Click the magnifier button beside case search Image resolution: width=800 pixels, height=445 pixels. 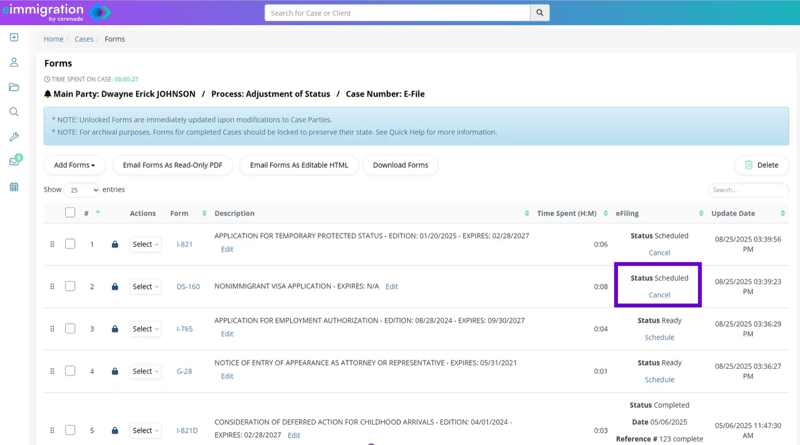tap(540, 13)
